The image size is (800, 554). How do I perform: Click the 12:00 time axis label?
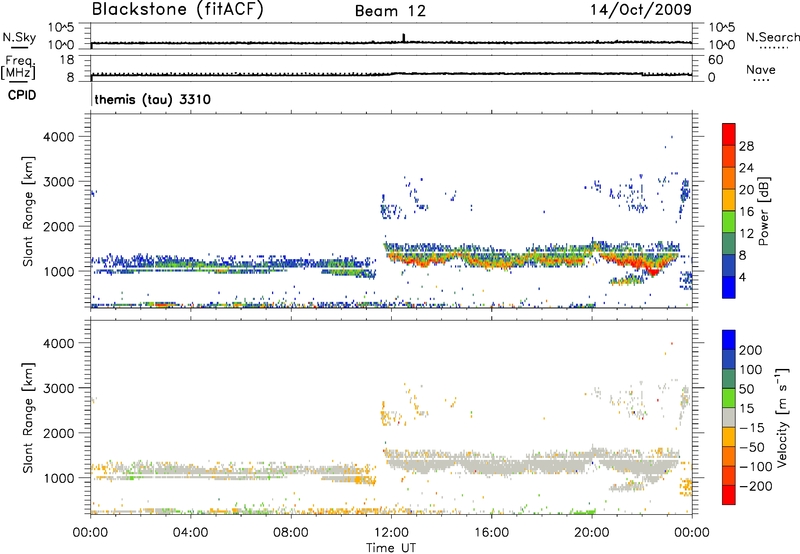[391, 533]
